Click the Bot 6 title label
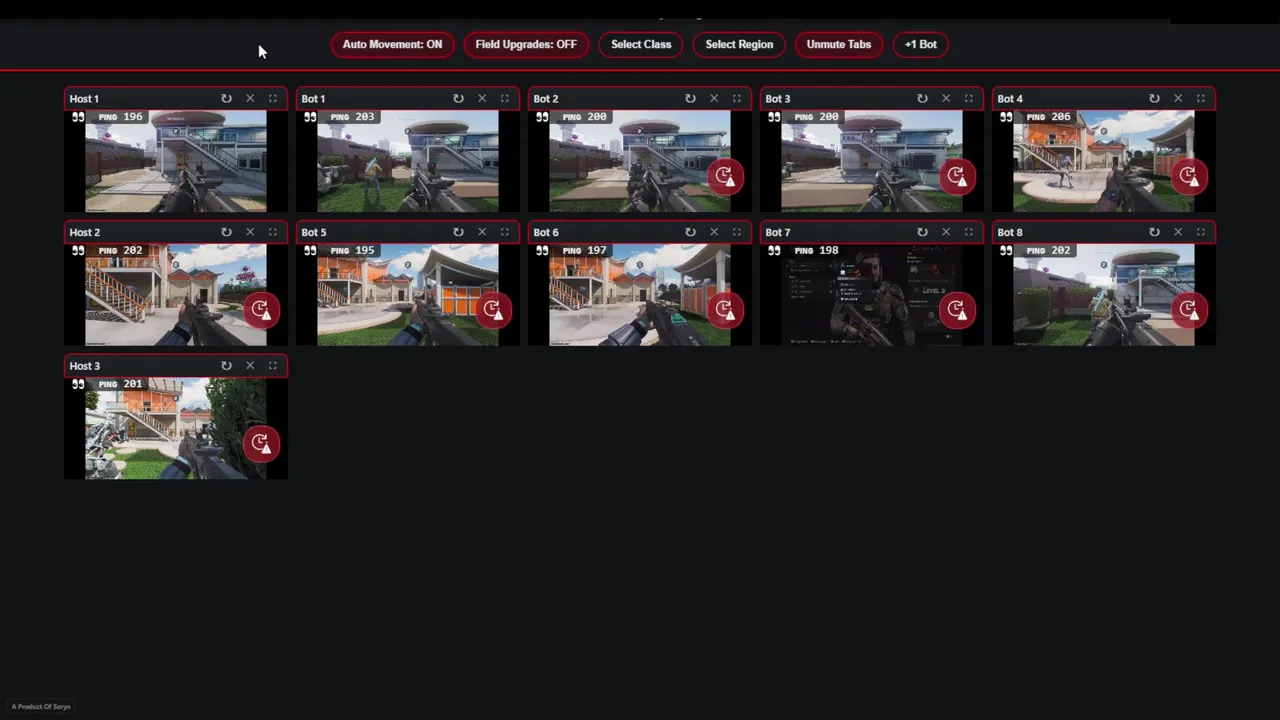 546,232
